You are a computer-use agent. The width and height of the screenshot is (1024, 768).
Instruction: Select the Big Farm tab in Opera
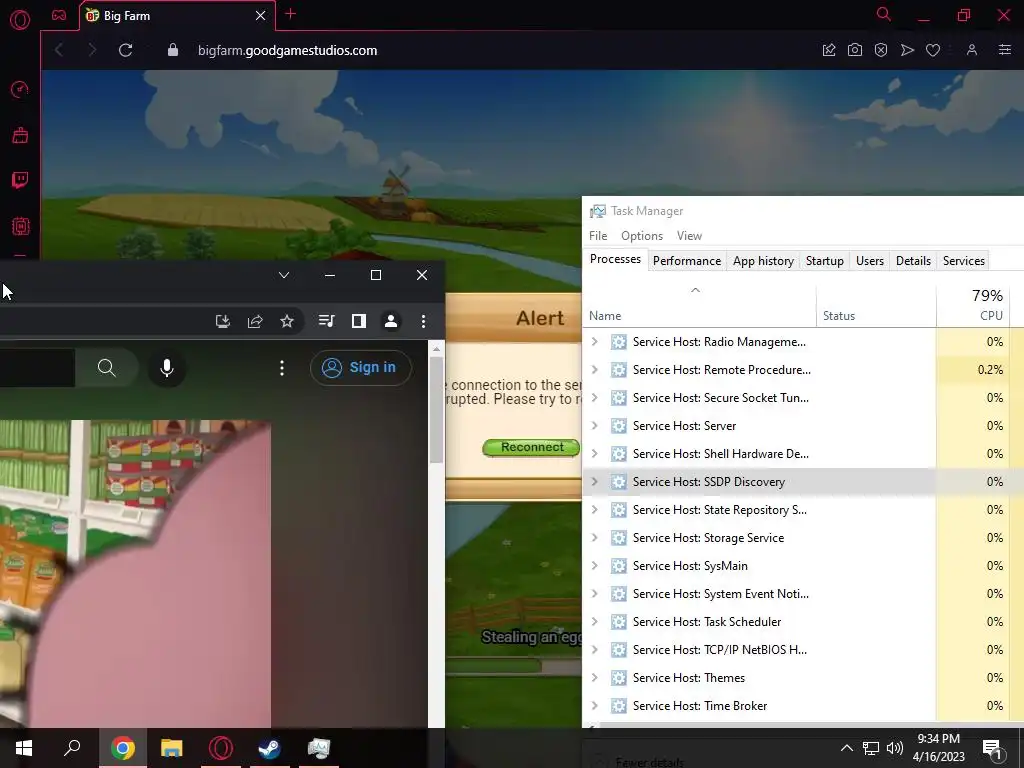coord(177,16)
